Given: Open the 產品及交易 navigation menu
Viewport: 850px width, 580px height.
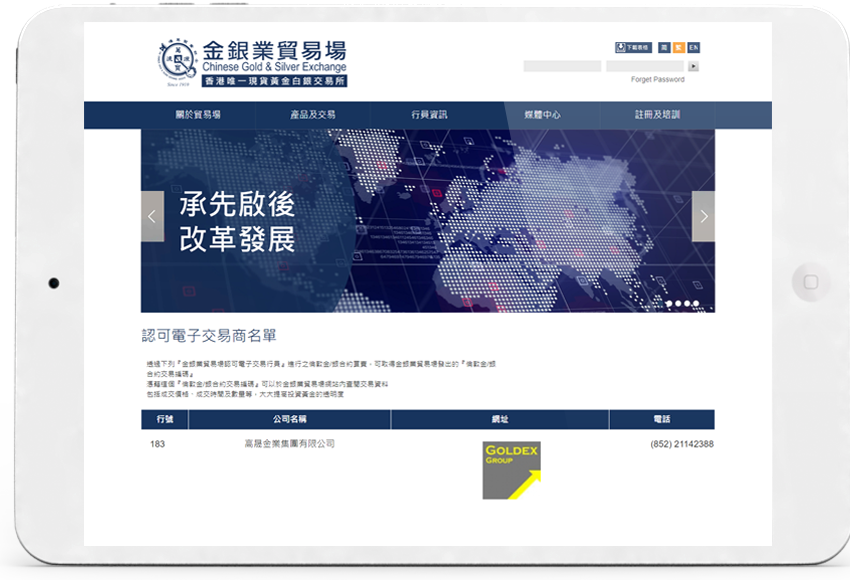Looking at the screenshot, I should coord(313,114).
